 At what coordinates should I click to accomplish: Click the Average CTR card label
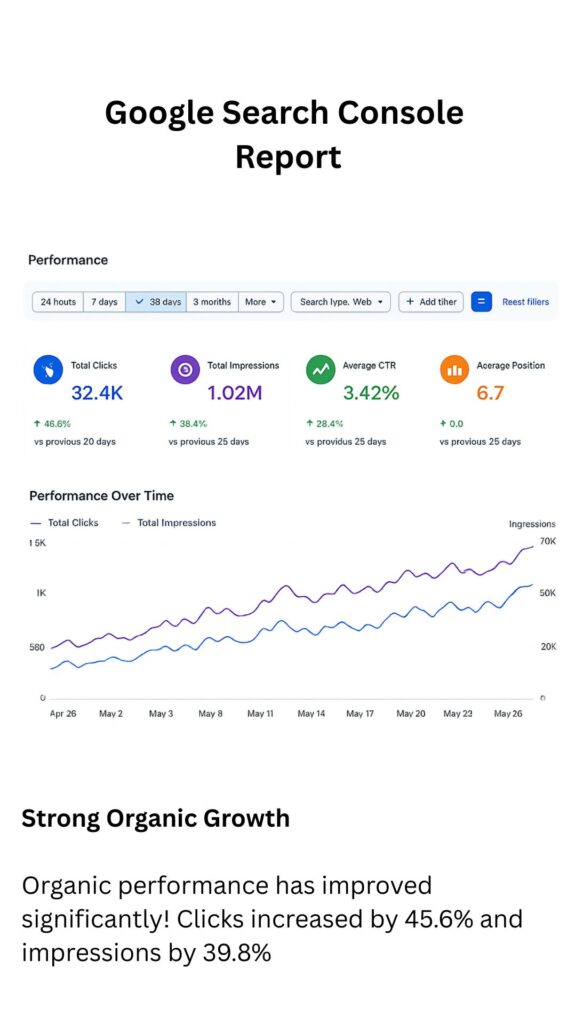(x=369, y=366)
